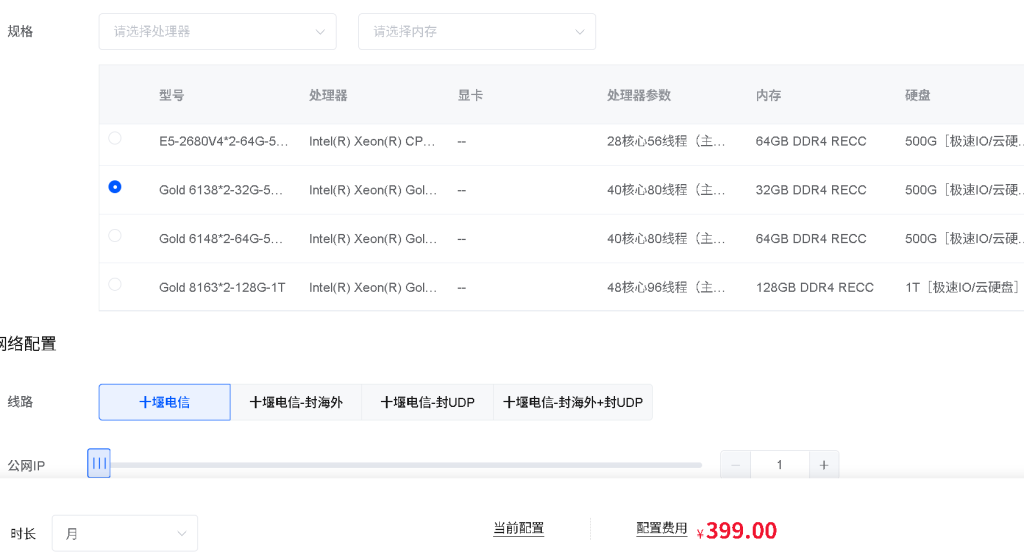The width and height of the screenshot is (1024, 552).
Task: Click the 128GB DDR4 RECC memory cell
Action: tap(814, 288)
